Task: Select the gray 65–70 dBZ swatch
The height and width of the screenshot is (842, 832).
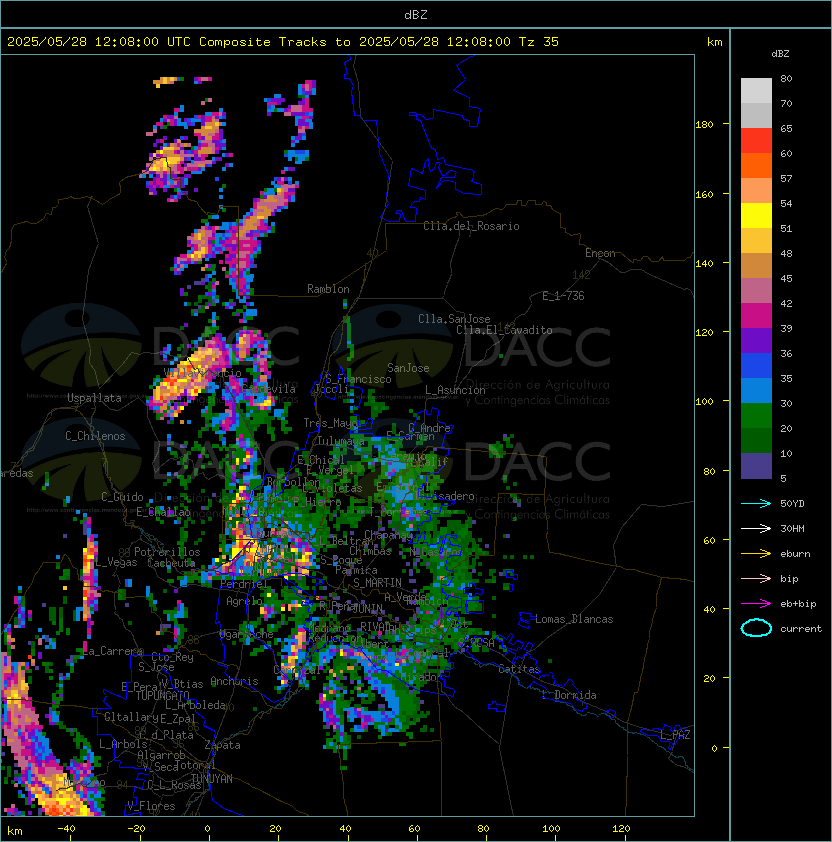Action: pos(756,115)
